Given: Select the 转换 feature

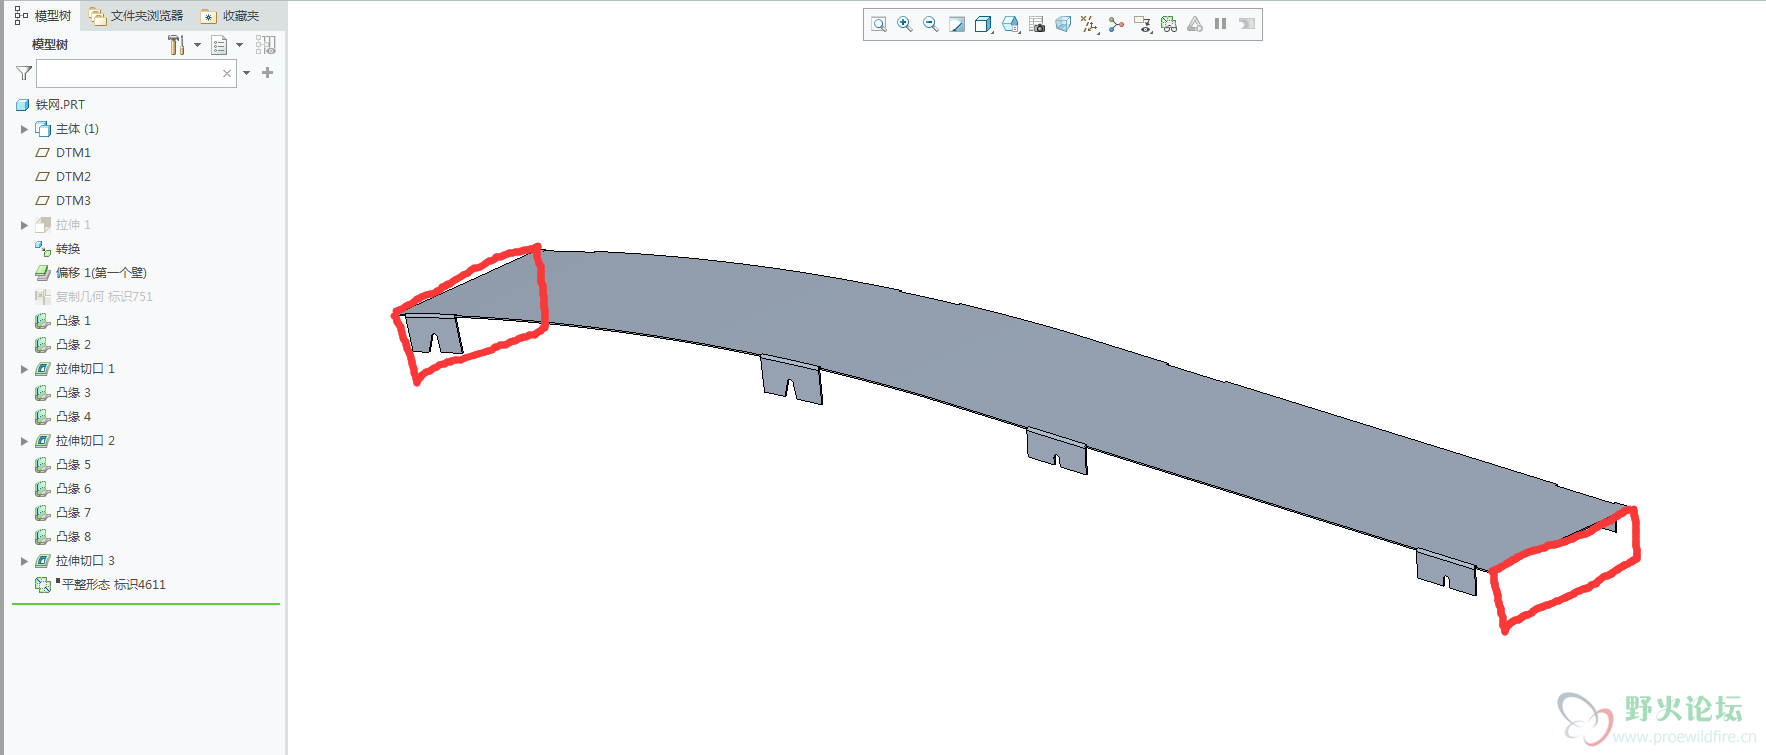Looking at the screenshot, I should click(58, 249).
